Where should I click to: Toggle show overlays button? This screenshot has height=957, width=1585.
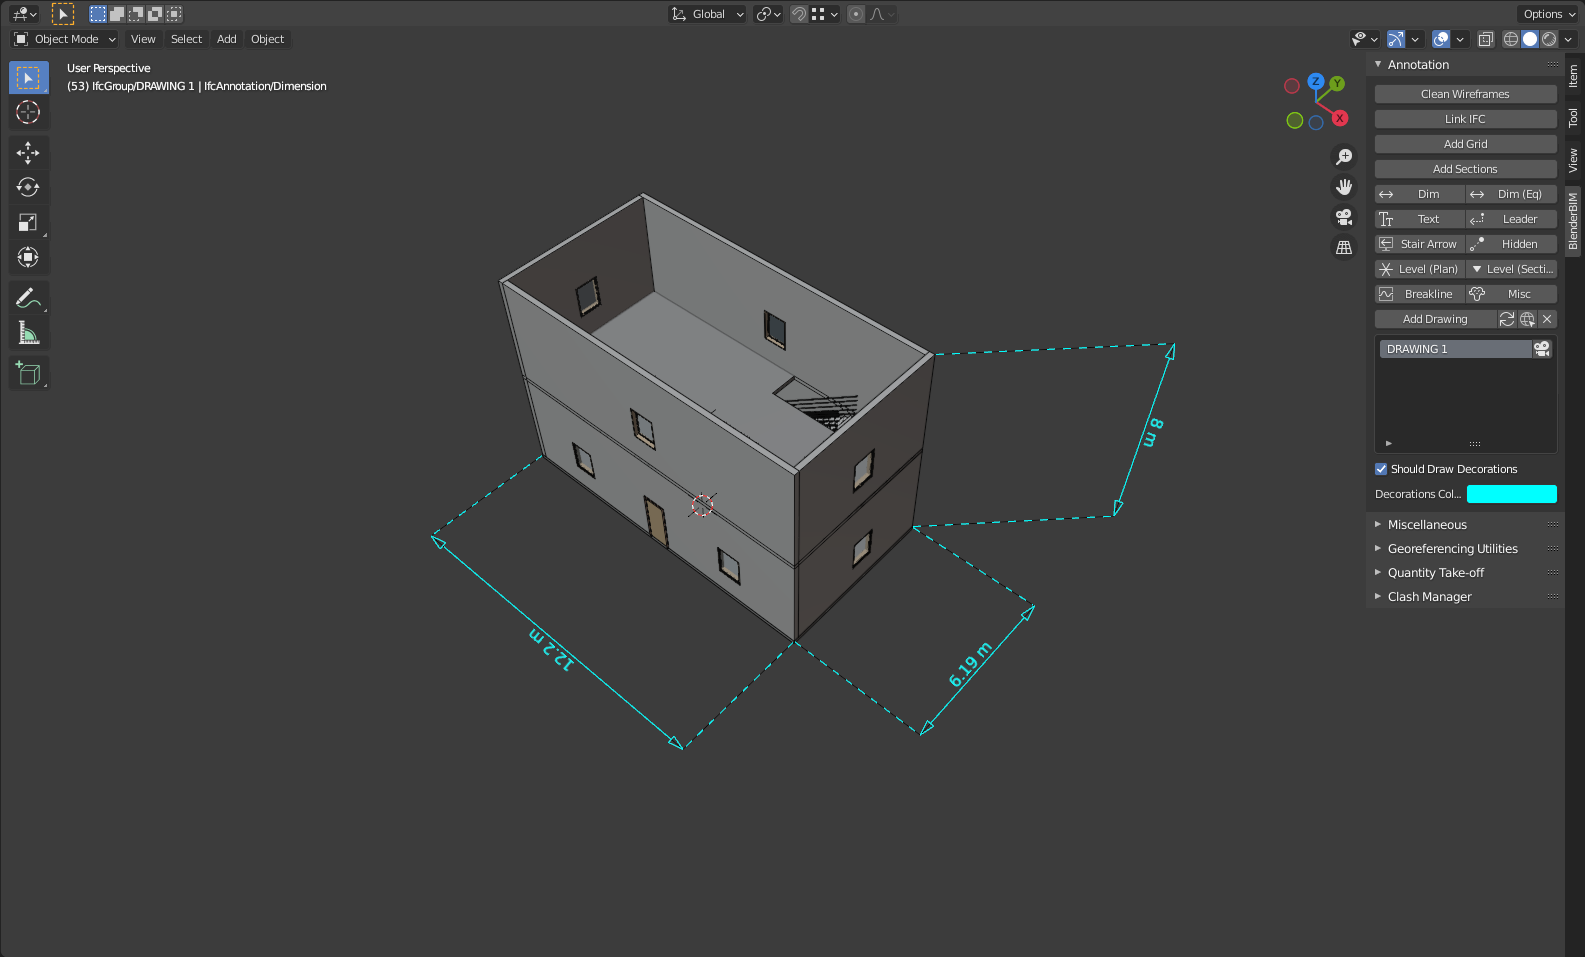[1441, 39]
